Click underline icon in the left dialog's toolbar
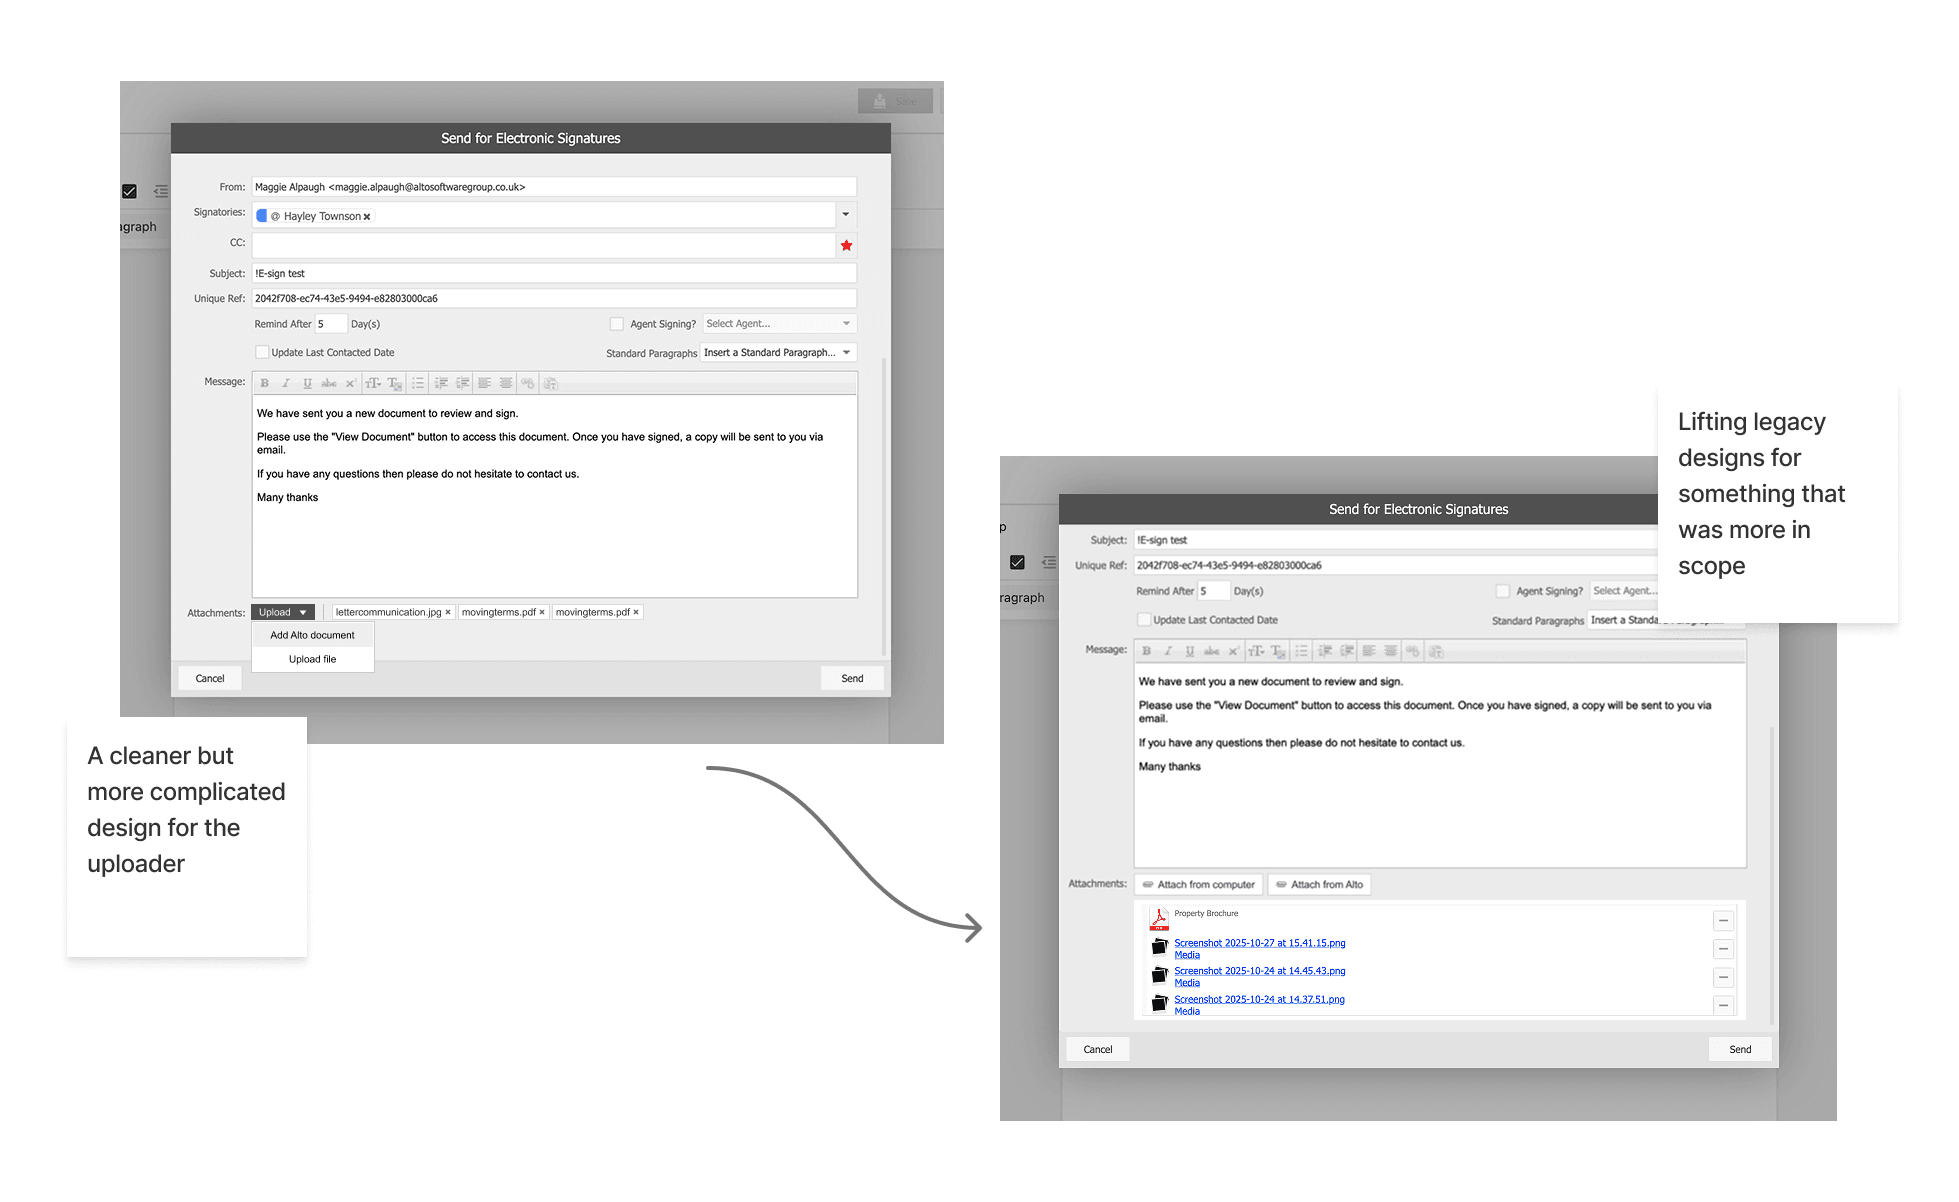 (x=307, y=383)
